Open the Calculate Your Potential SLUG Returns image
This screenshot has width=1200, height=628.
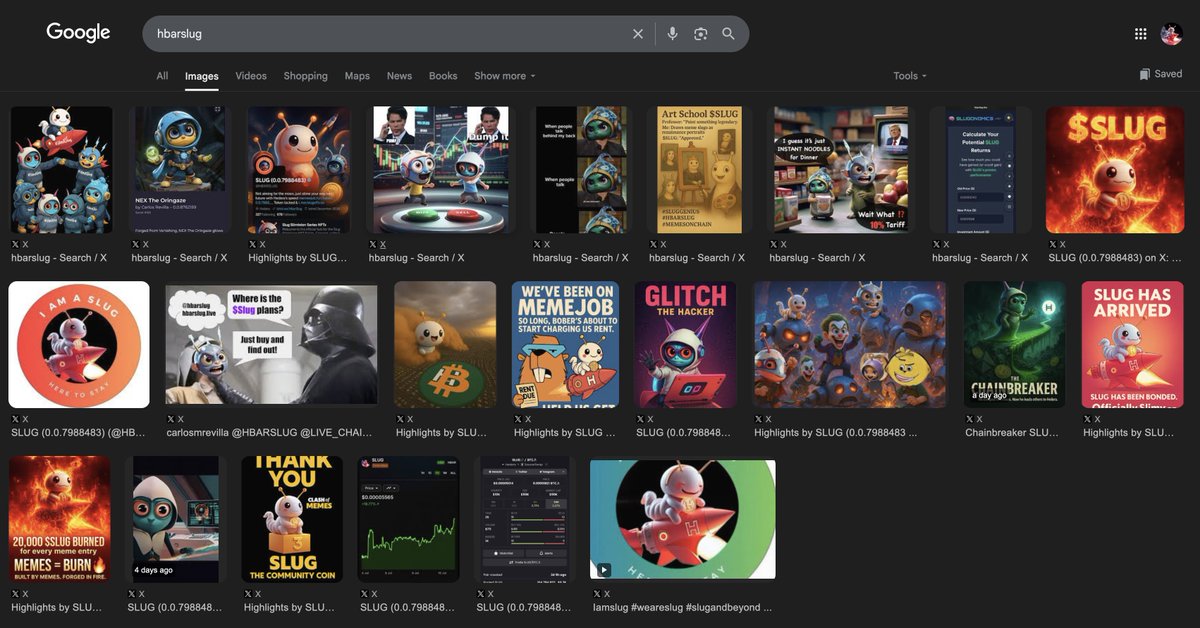(980, 170)
